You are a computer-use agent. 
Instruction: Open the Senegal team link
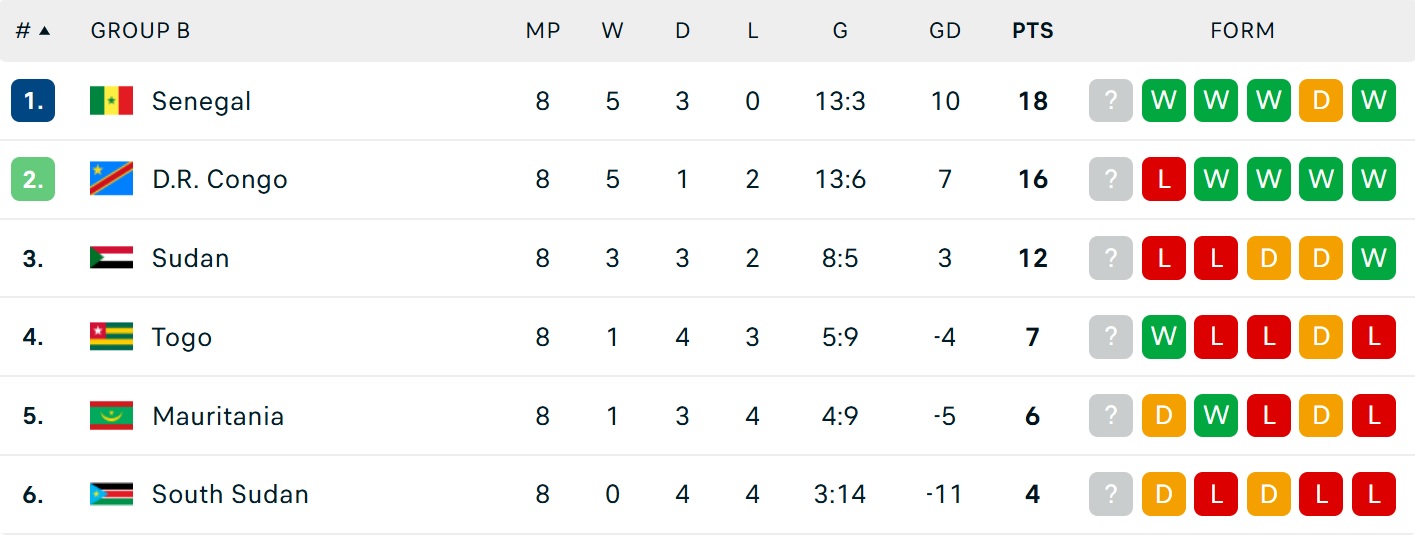coord(201,101)
